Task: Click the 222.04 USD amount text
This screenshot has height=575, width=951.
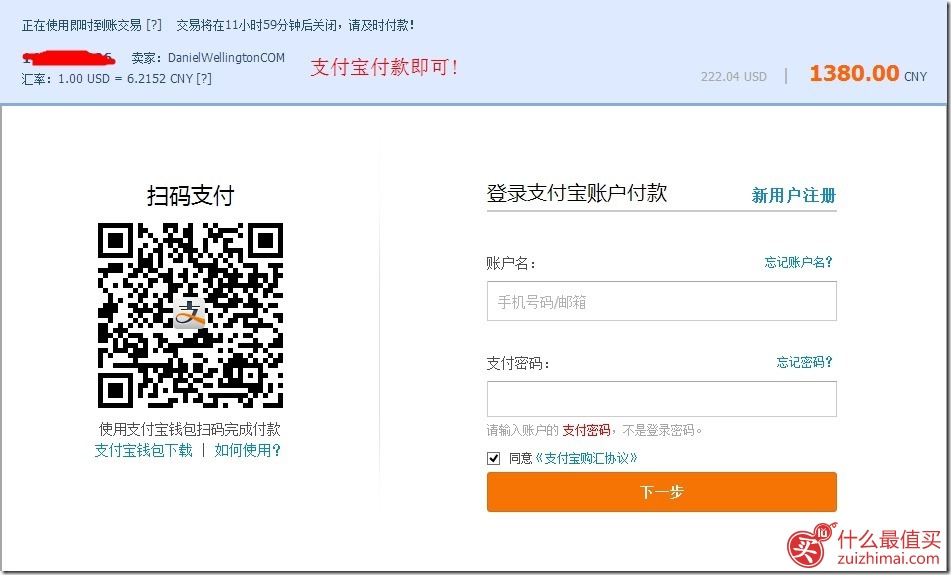Action: pyautogui.click(x=734, y=77)
